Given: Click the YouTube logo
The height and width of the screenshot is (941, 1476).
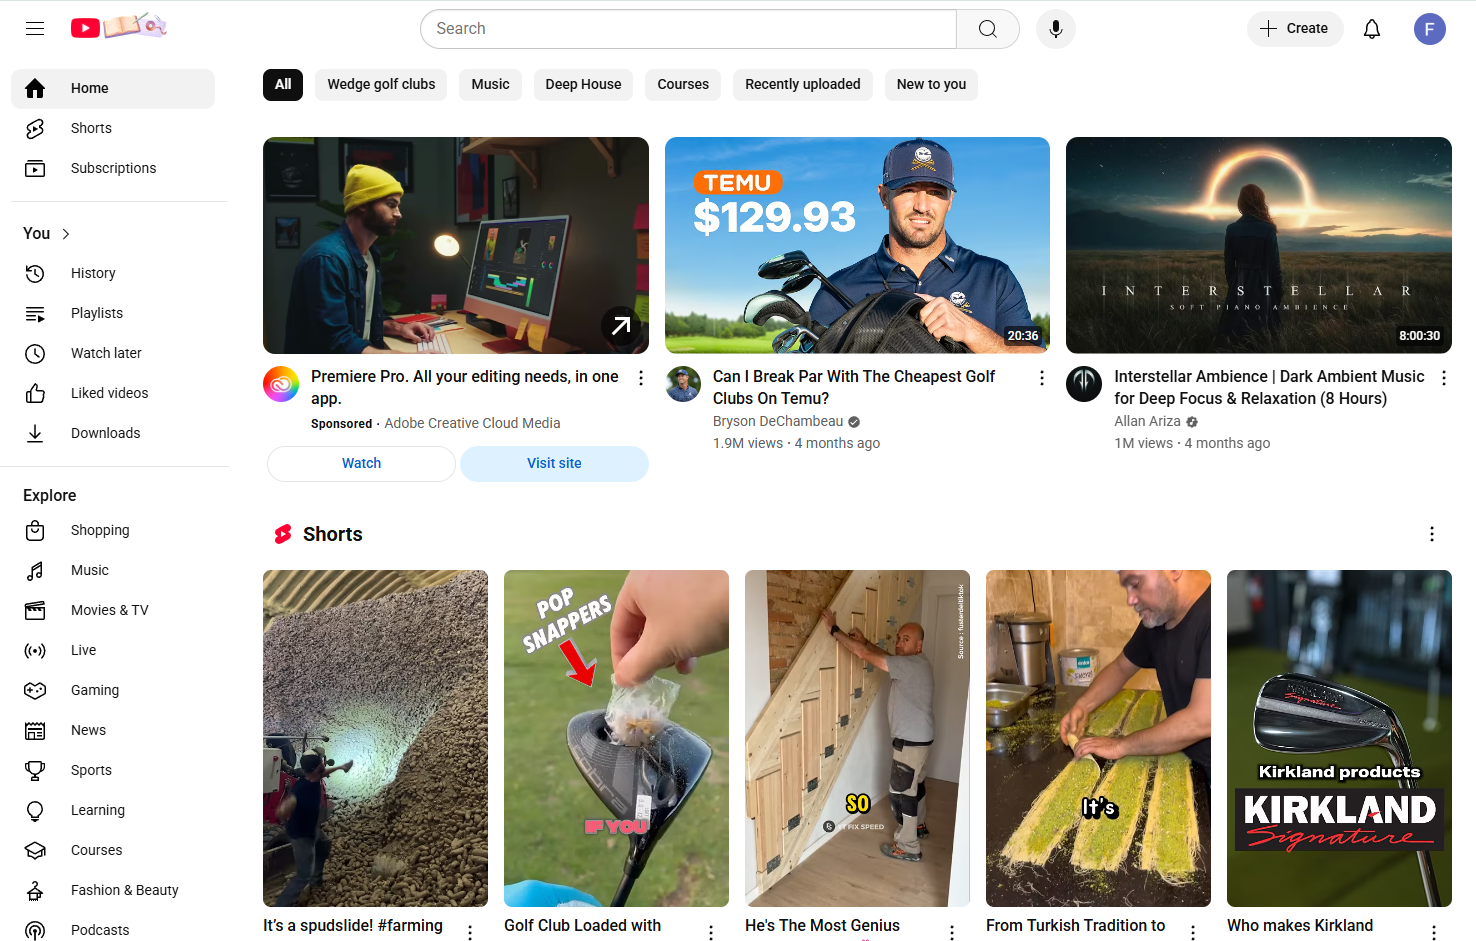Looking at the screenshot, I should [x=119, y=27].
